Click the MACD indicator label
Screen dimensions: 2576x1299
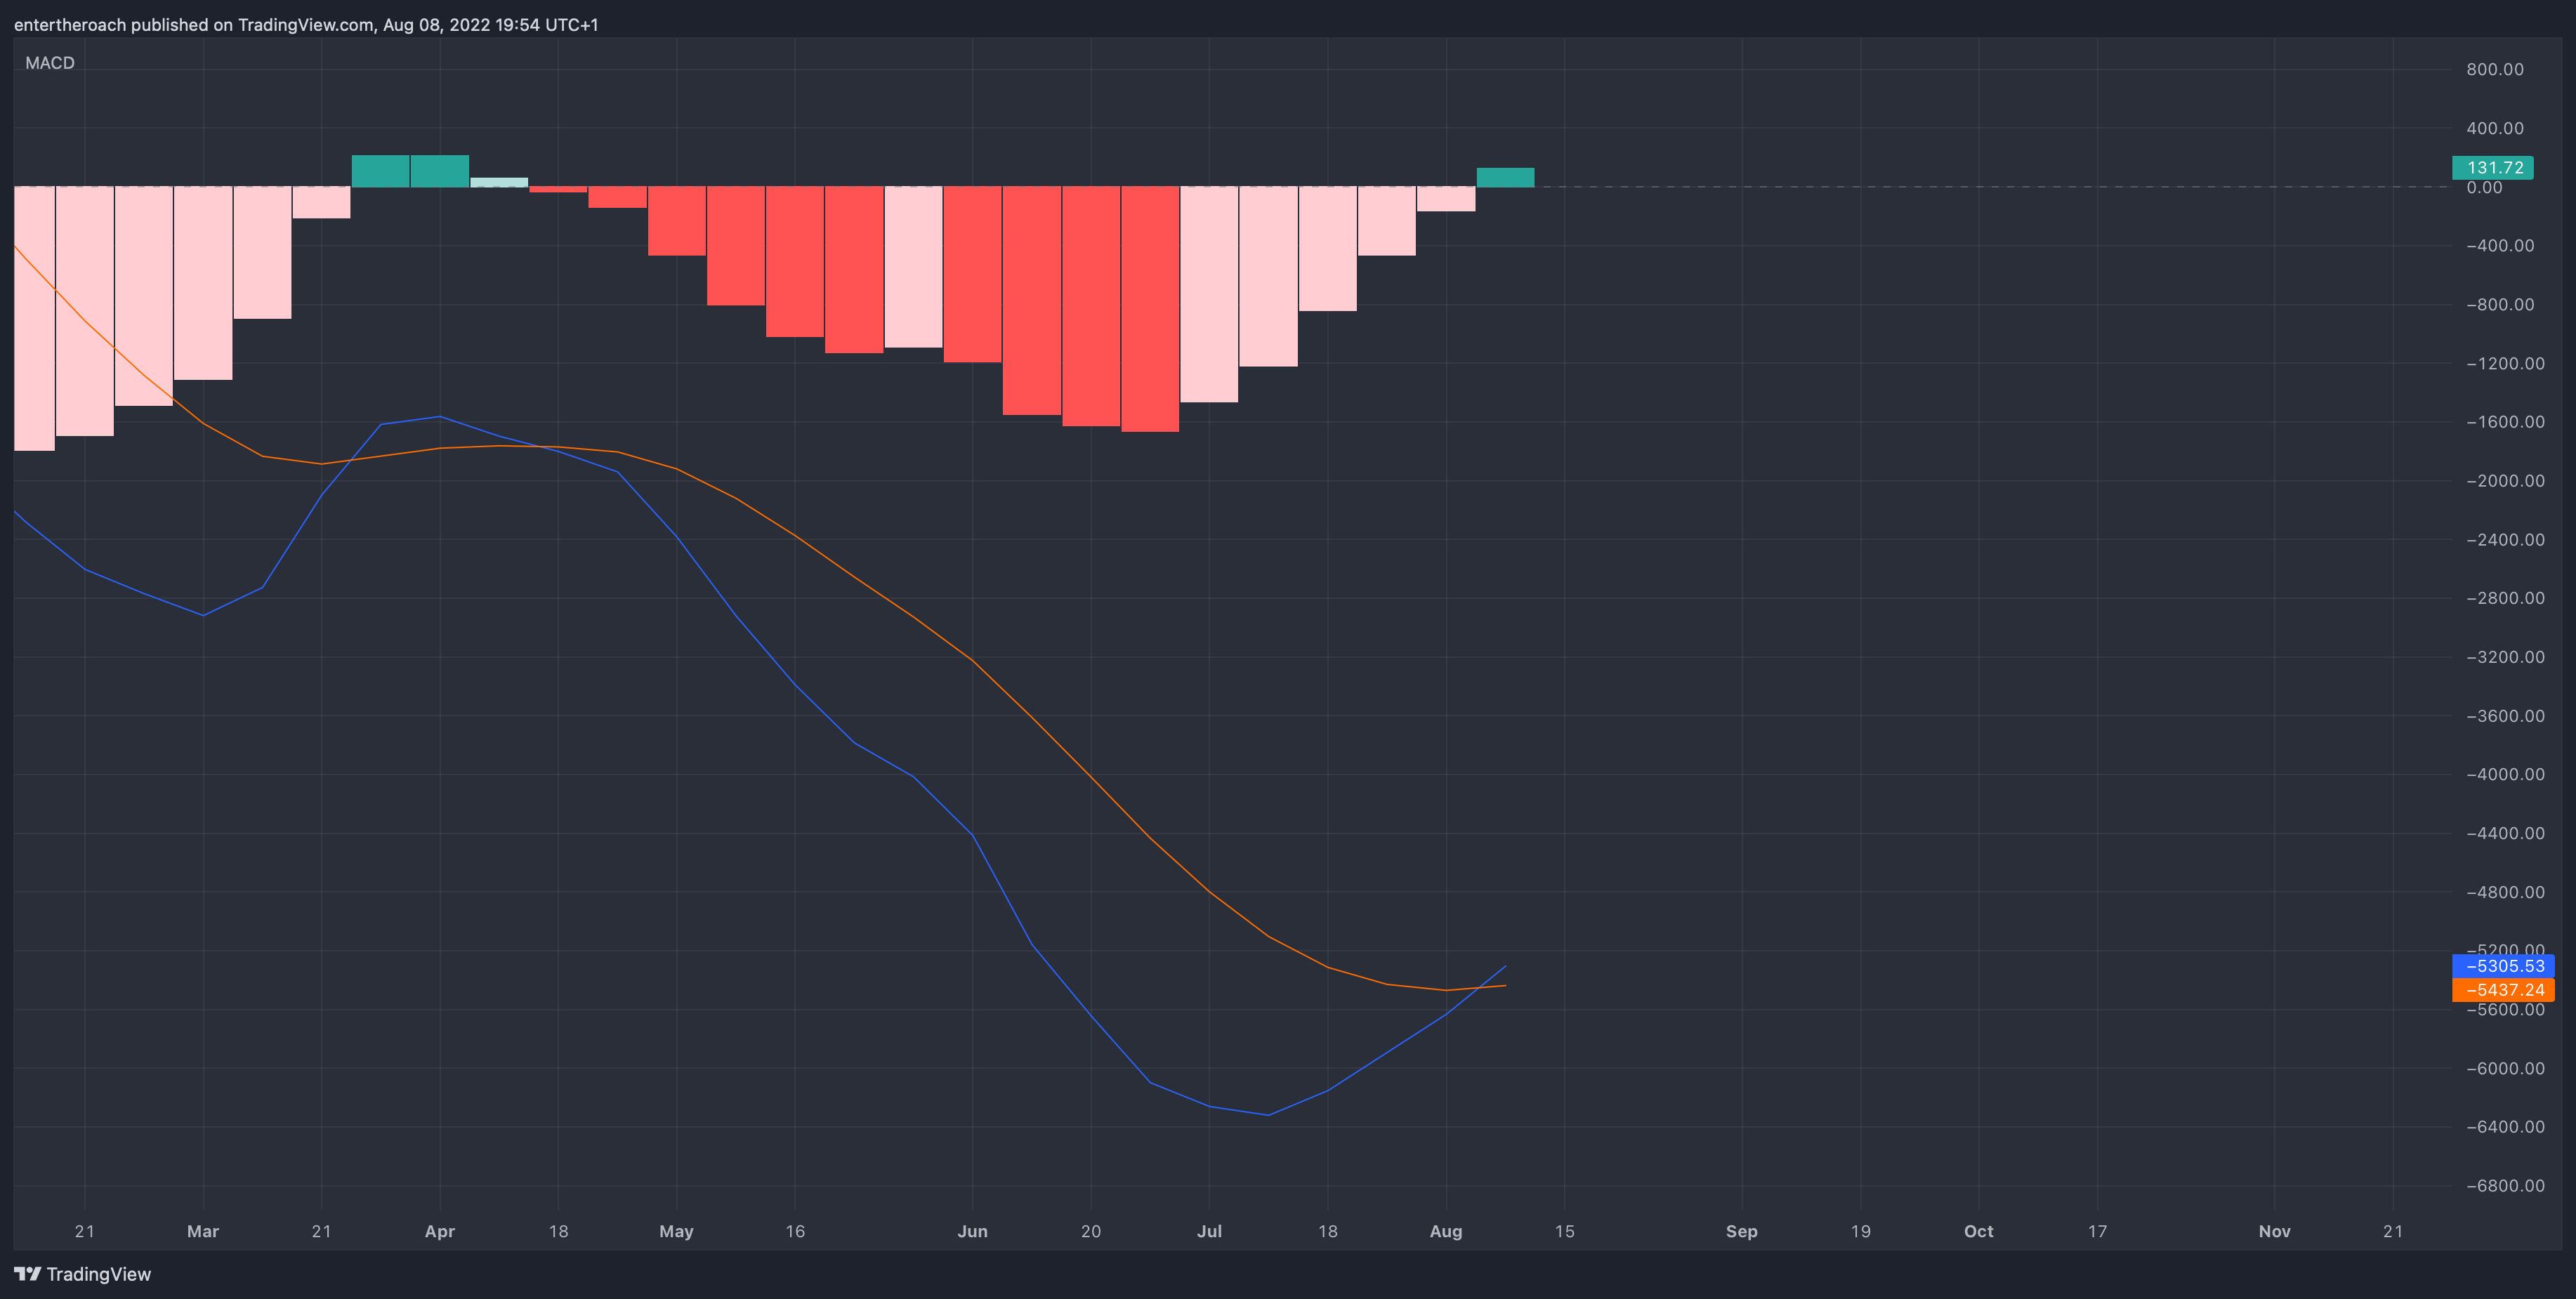[x=50, y=63]
